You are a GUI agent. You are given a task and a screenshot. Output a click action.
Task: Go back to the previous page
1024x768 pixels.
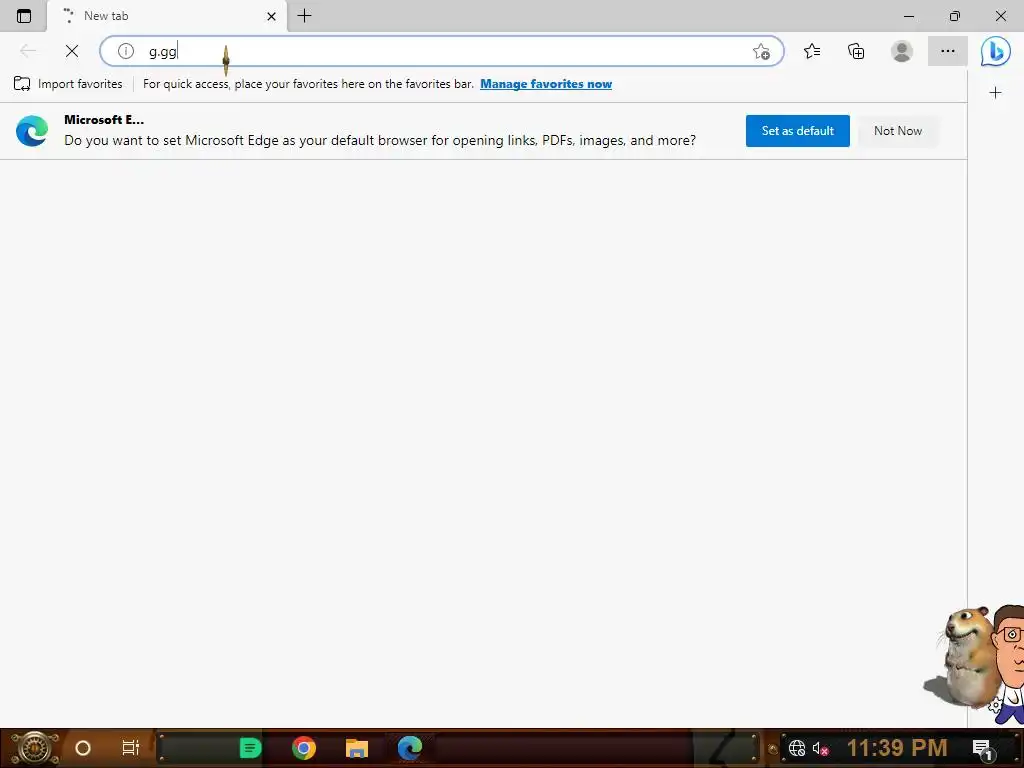point(28,51)
